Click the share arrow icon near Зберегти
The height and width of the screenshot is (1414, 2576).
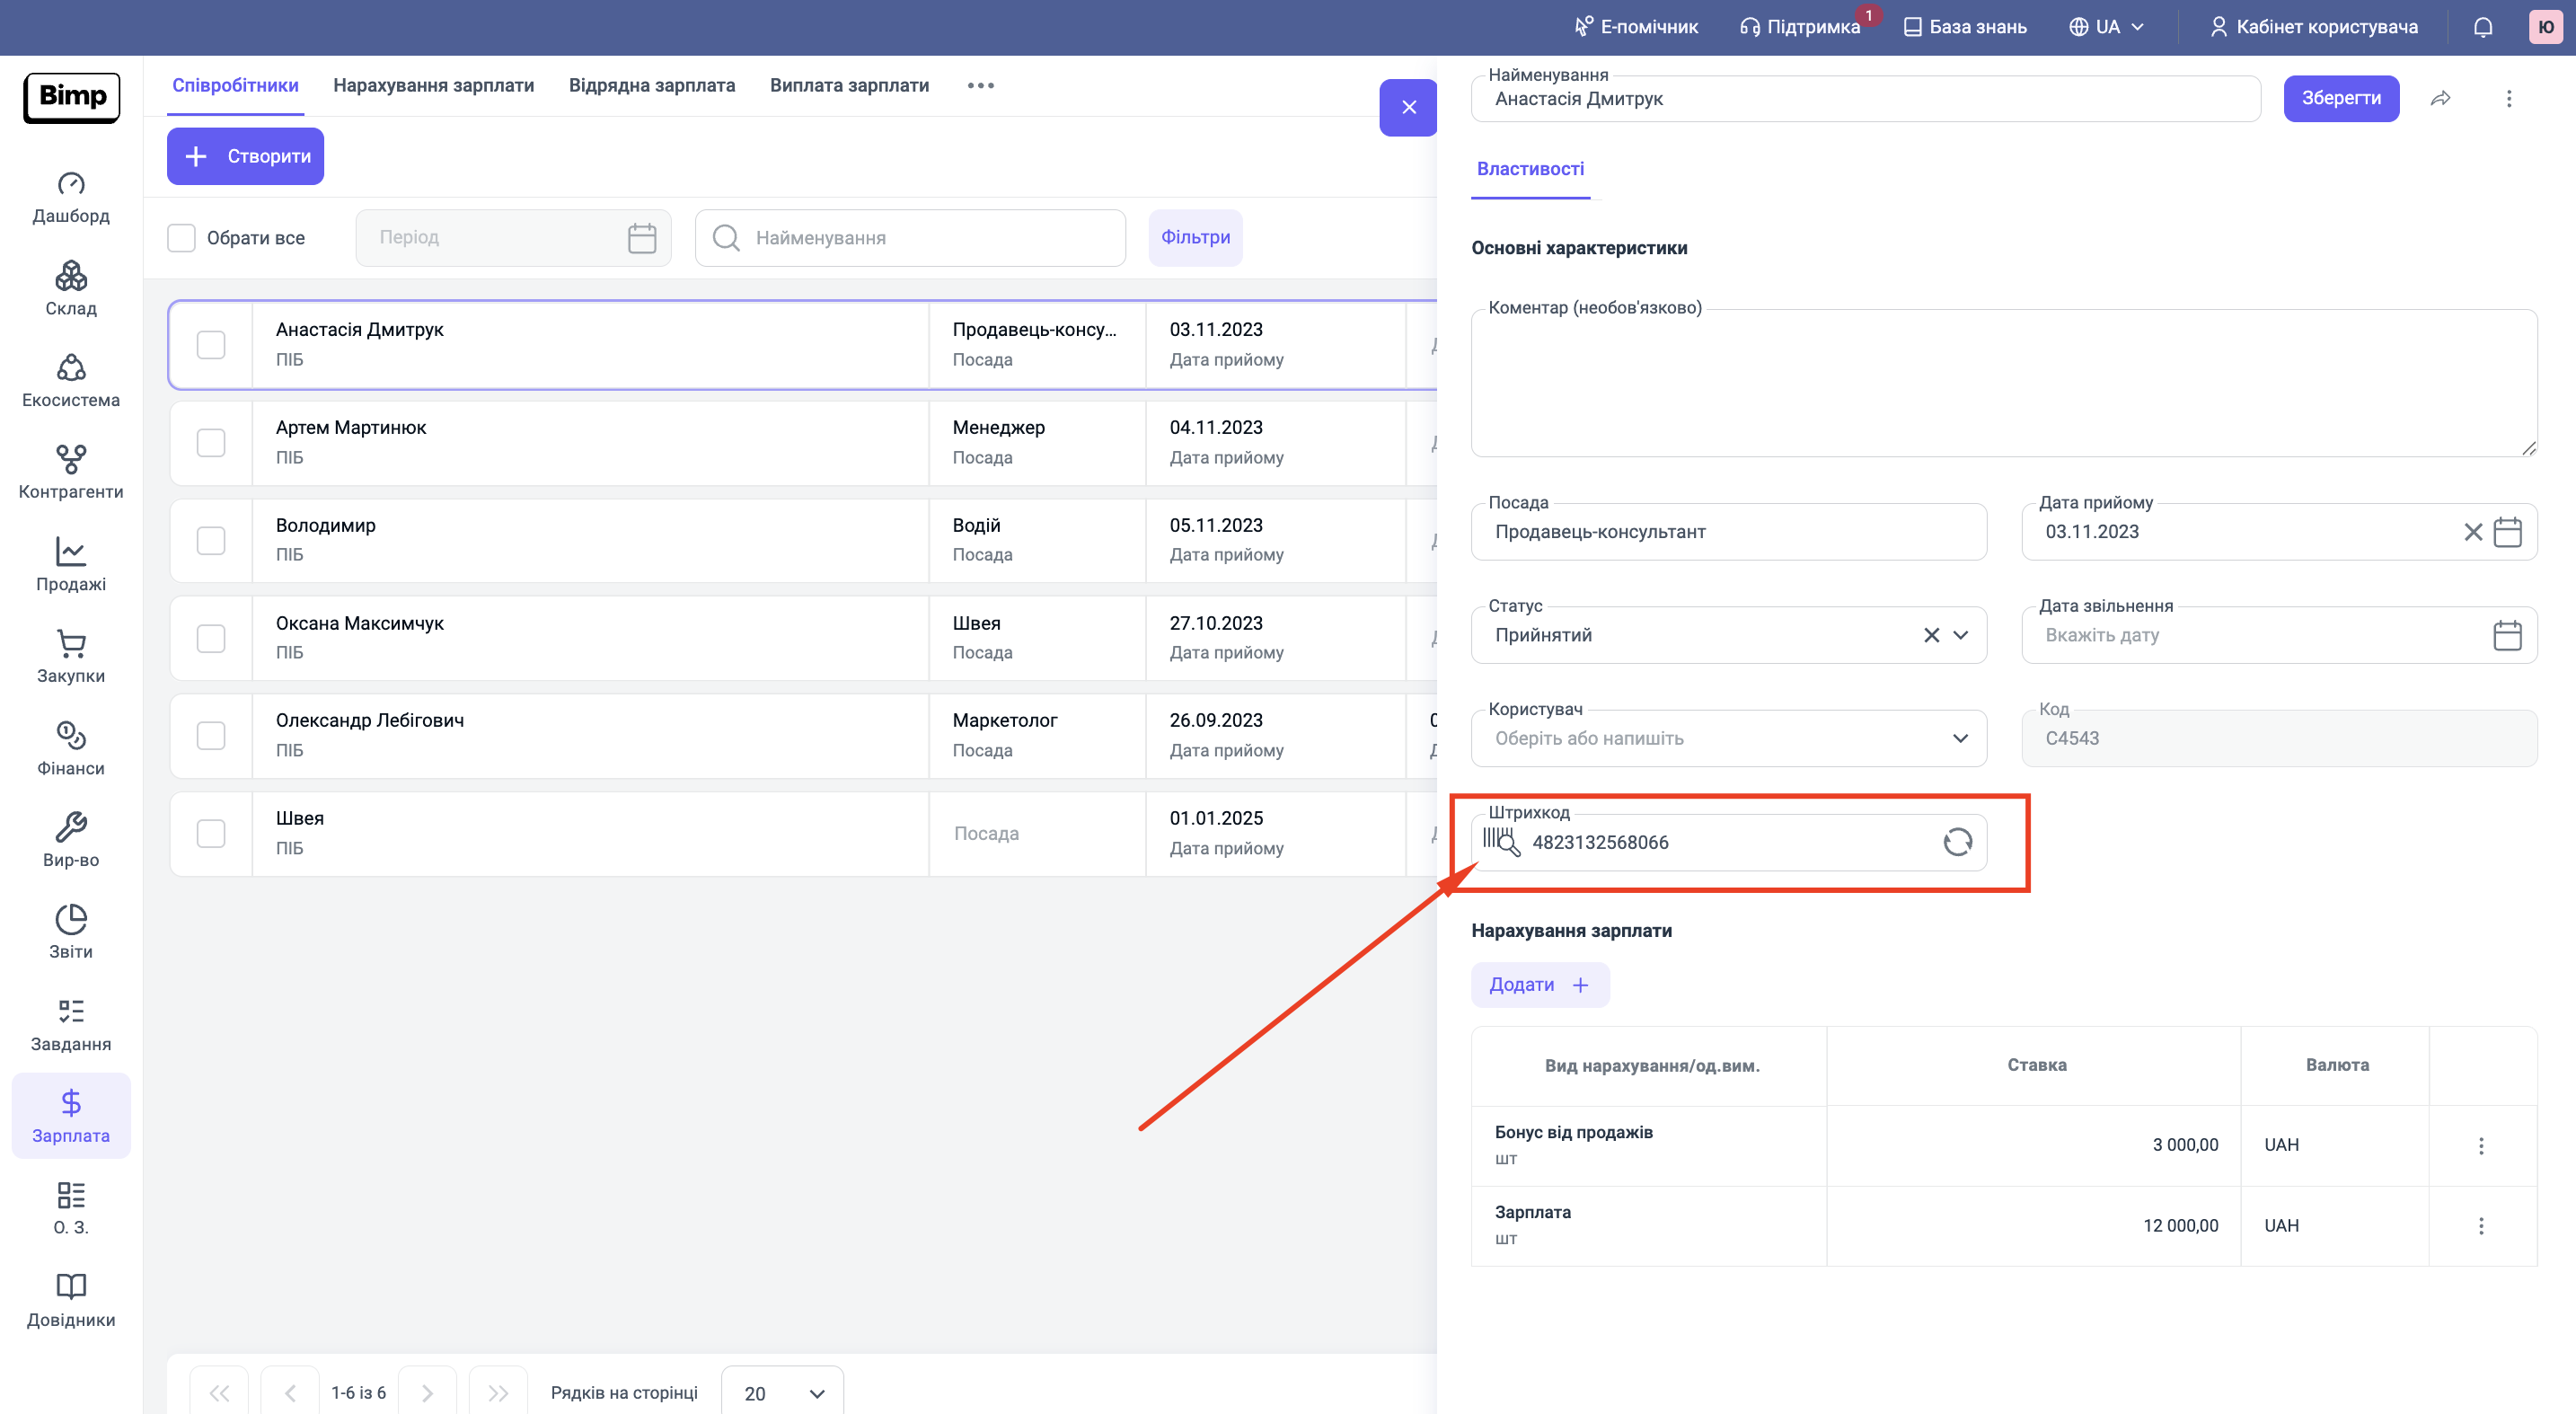click(2440, 98)
